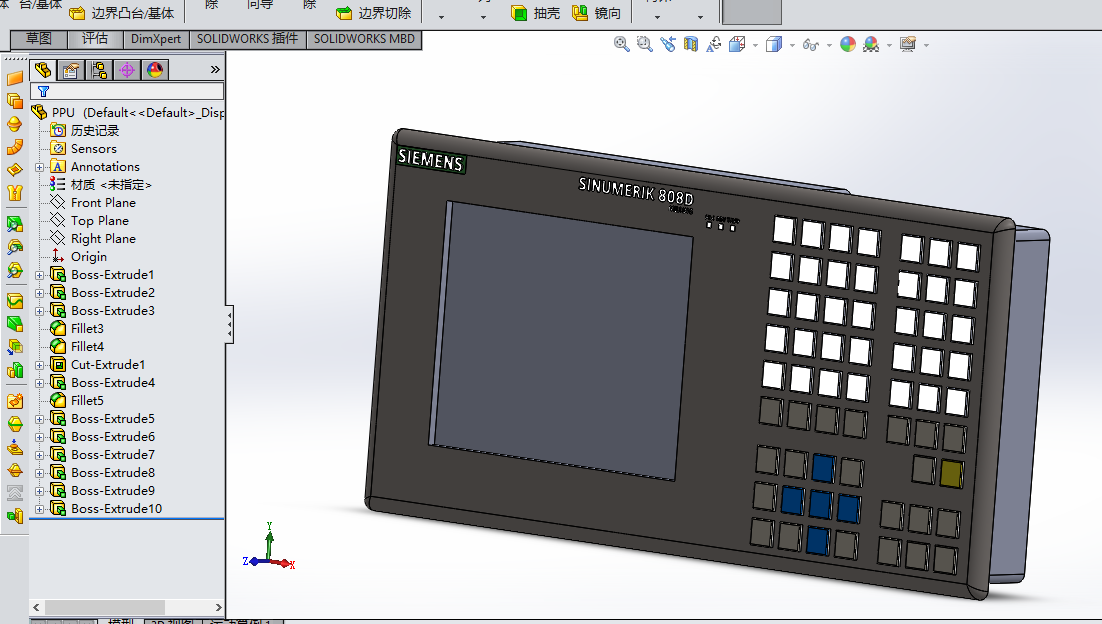1102x624 pixels.
Task: Click the Dynamic Annotation Views icon
Action: pos(713,44)
